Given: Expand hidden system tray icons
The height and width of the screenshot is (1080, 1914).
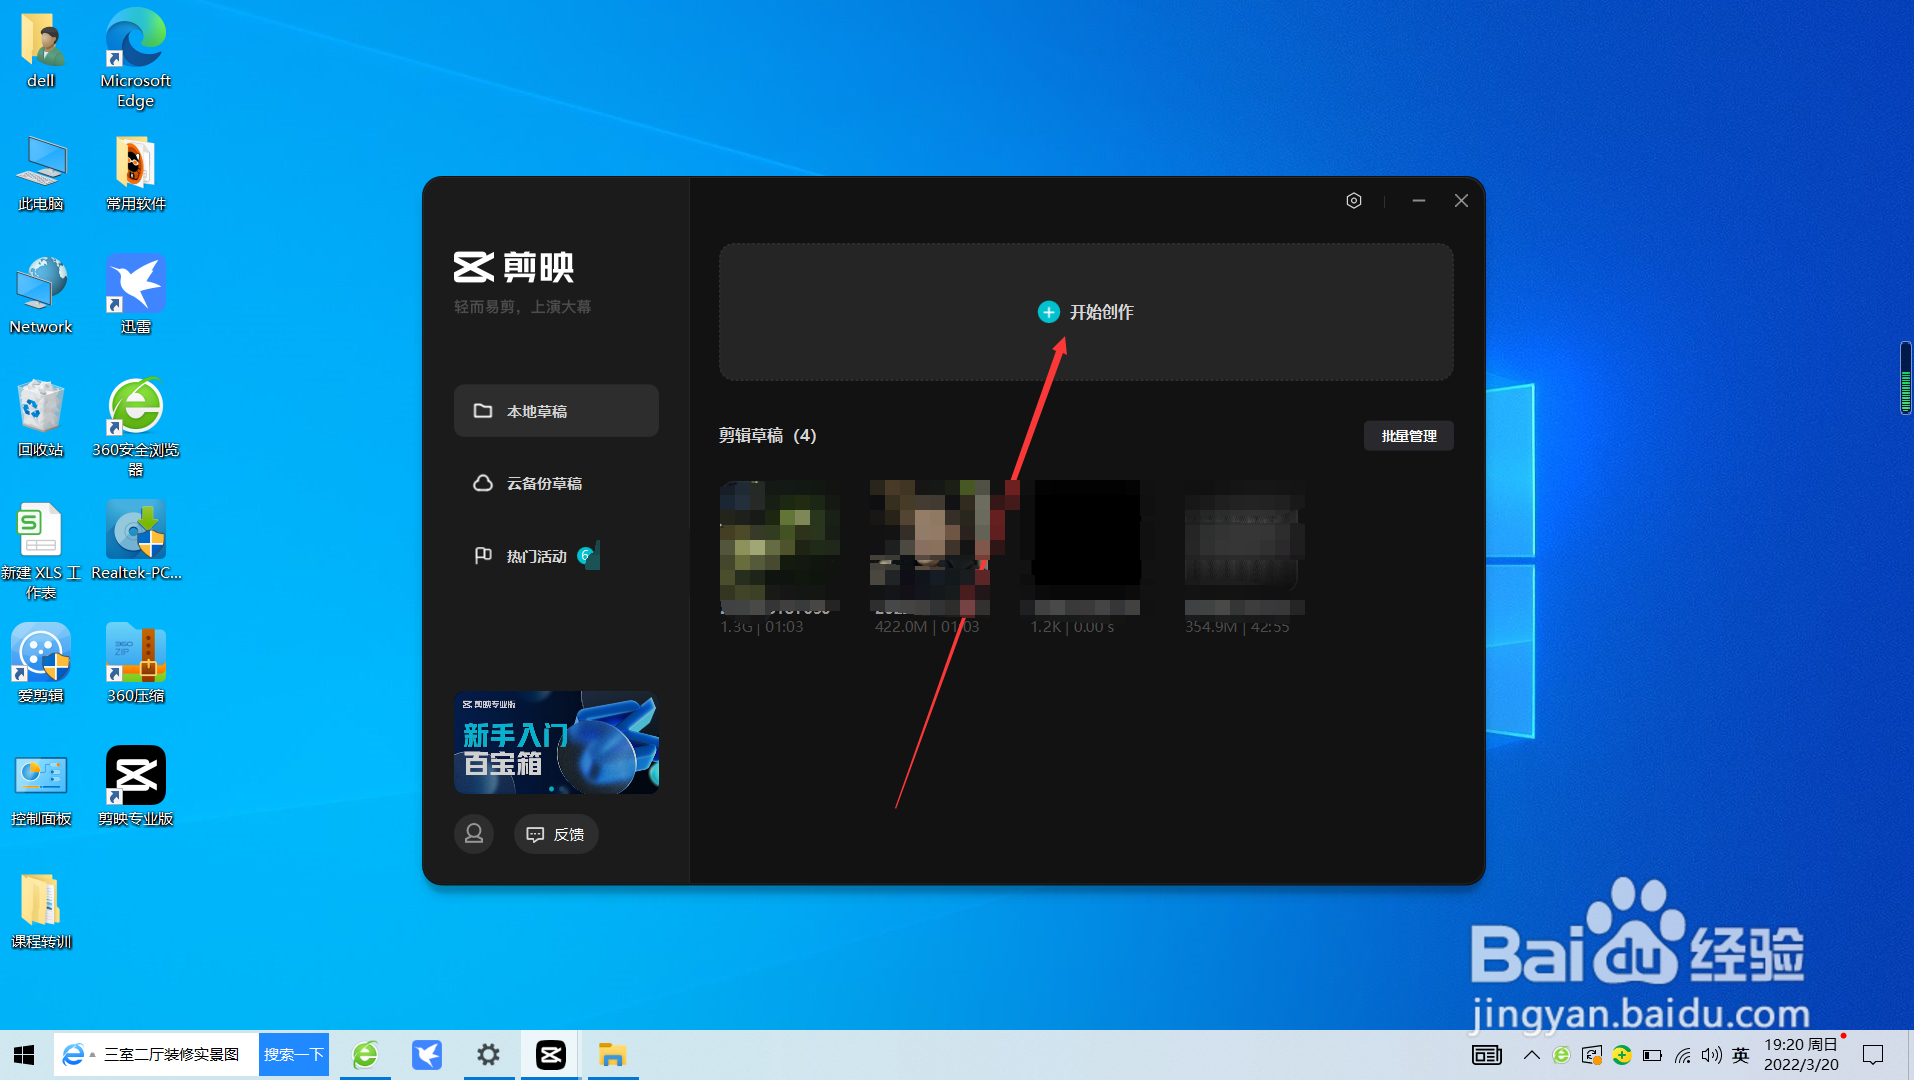Looking at the screenshot, I should [1531, 1055].
